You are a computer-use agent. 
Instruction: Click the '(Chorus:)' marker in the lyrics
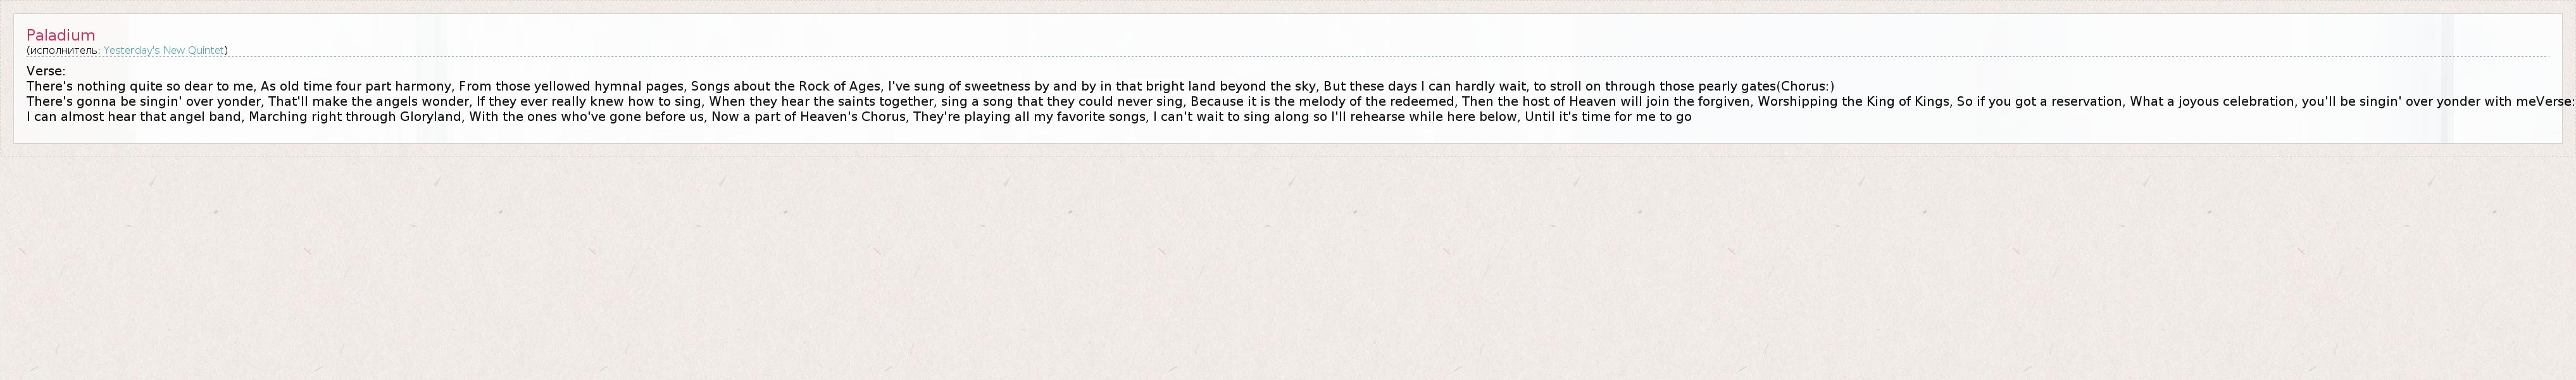1805,86
